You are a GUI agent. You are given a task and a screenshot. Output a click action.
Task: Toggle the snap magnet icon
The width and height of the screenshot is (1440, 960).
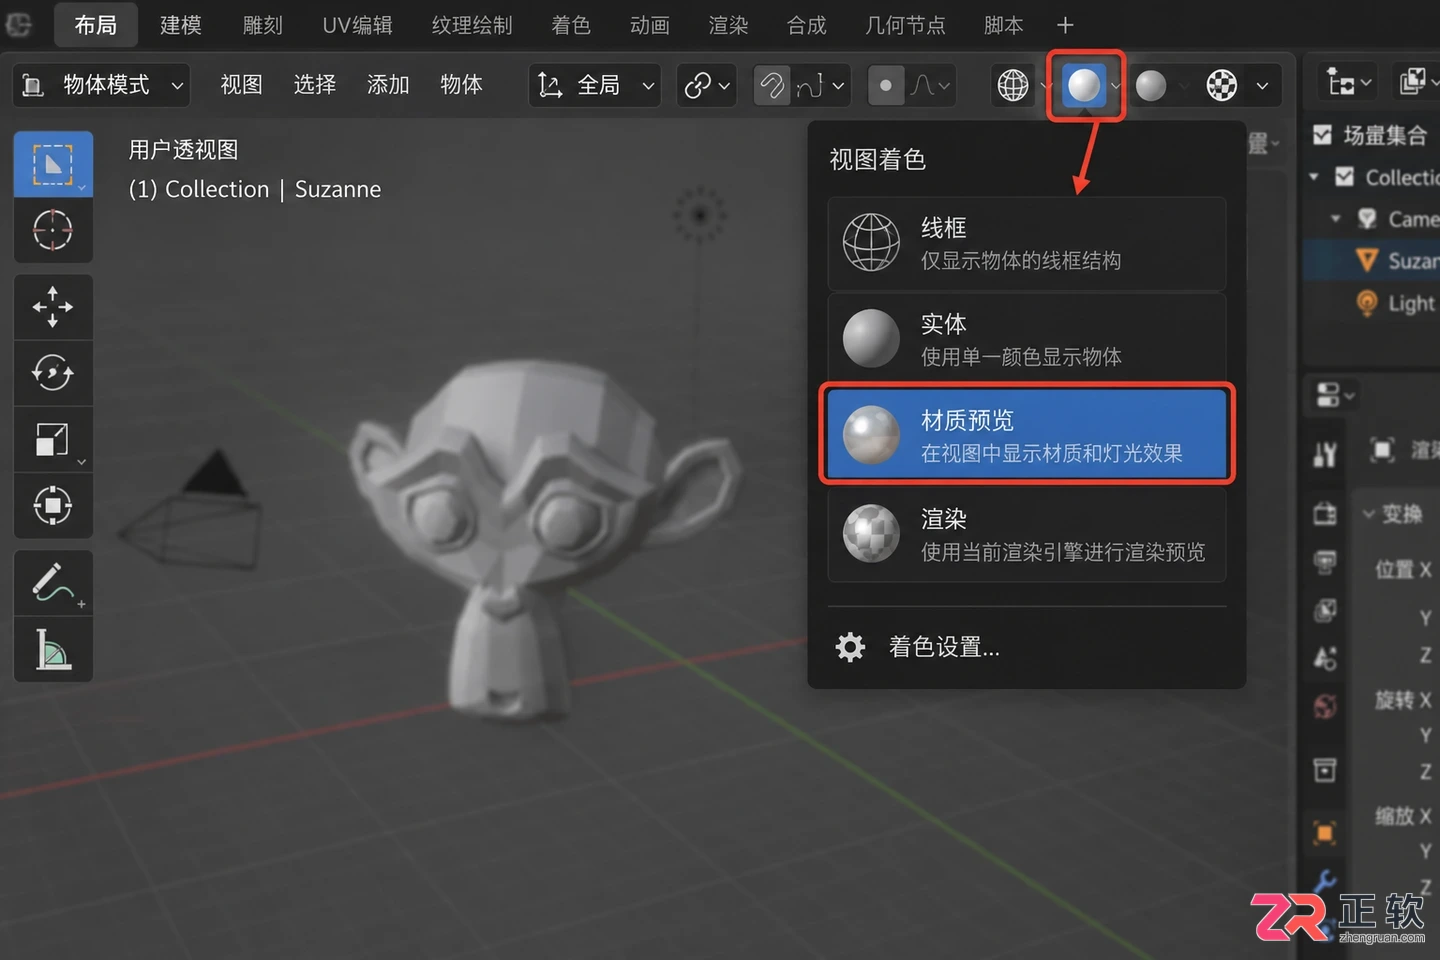click(771, 86)
